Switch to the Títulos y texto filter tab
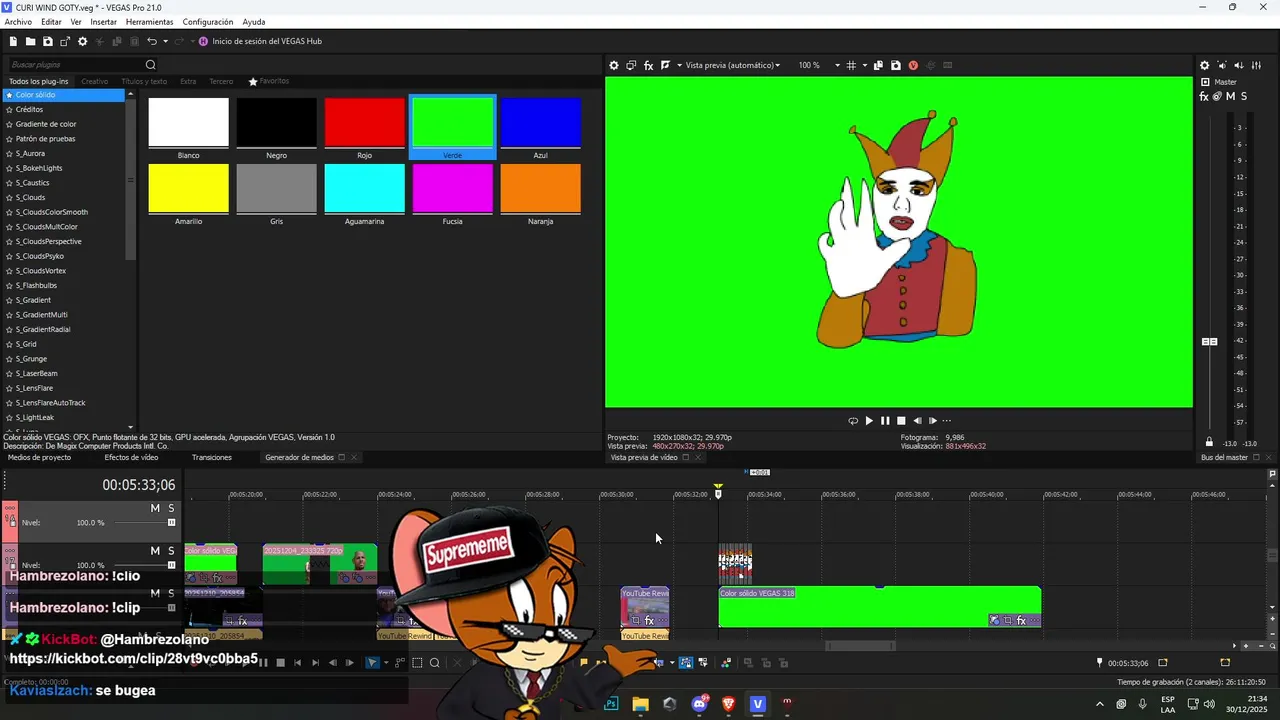The height and width of the screenshot is (720, 1280). (x=144, y=81)
